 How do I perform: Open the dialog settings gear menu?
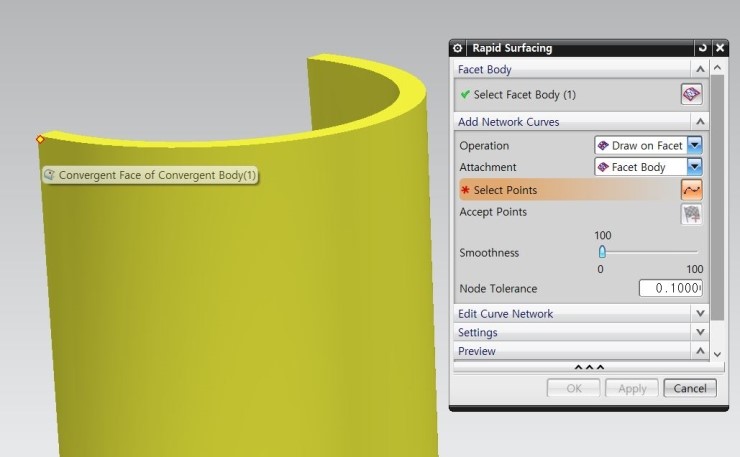pyautogui.click(x=458, y=48)
